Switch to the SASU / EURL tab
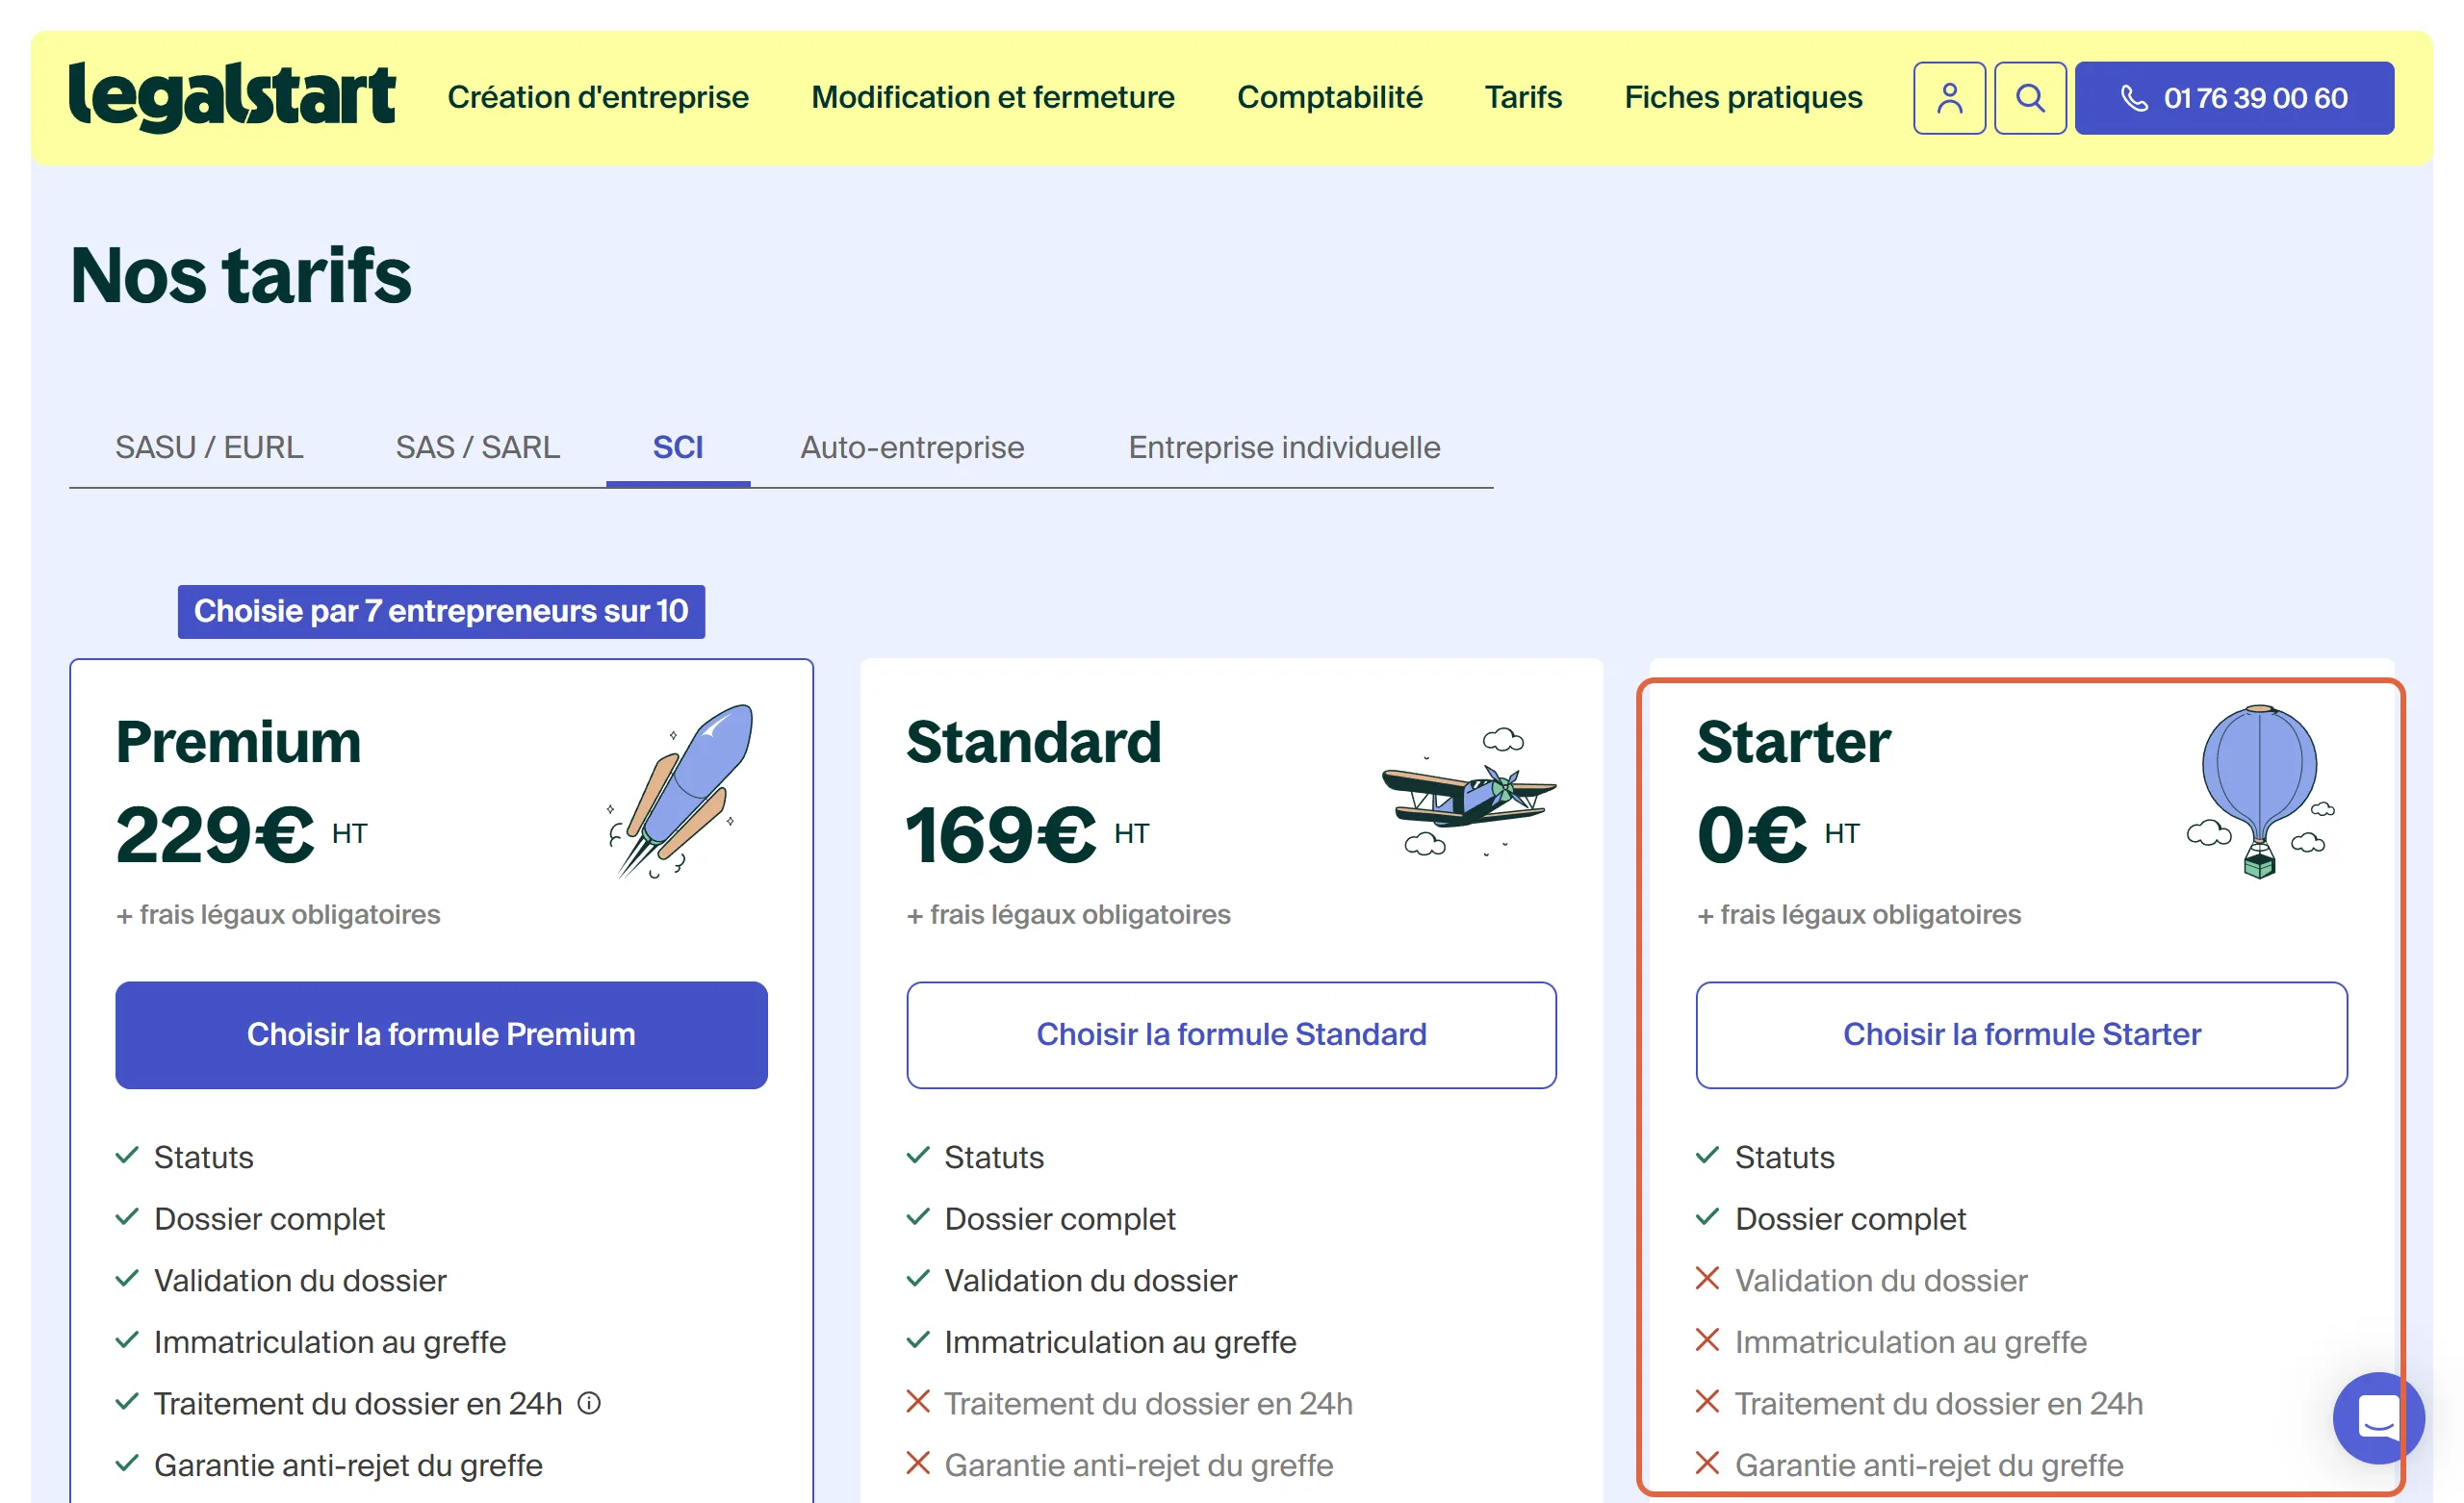Screen dimensions: 2464x1503 point(209,447)
